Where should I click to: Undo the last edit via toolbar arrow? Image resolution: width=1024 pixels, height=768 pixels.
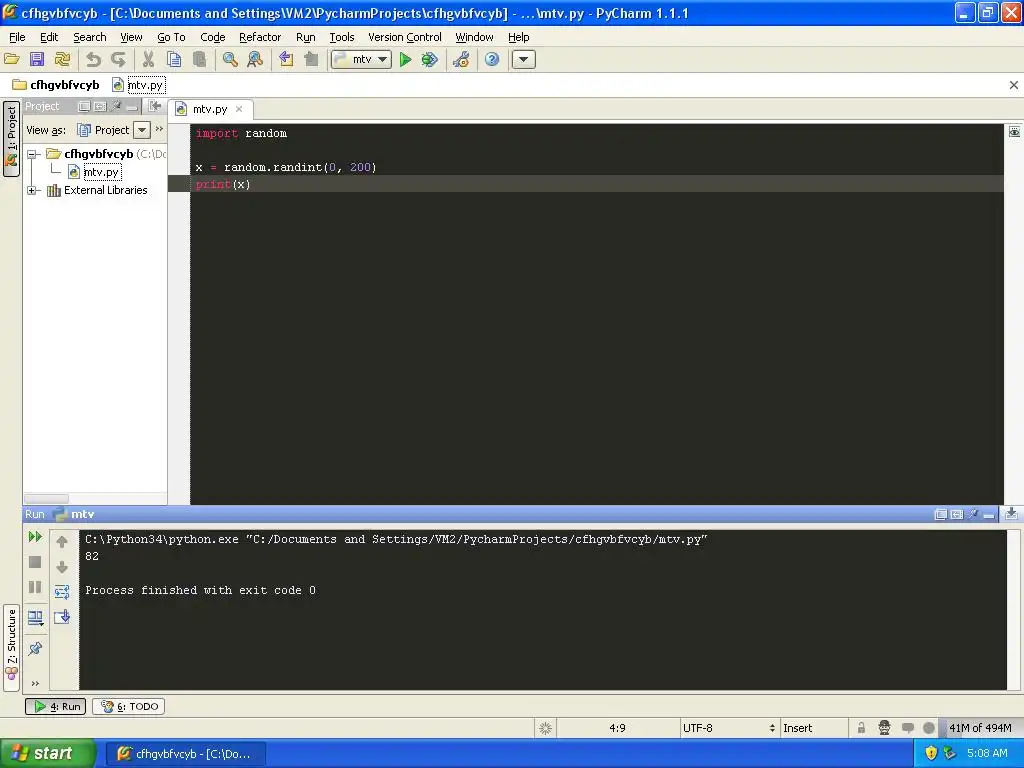93,59
